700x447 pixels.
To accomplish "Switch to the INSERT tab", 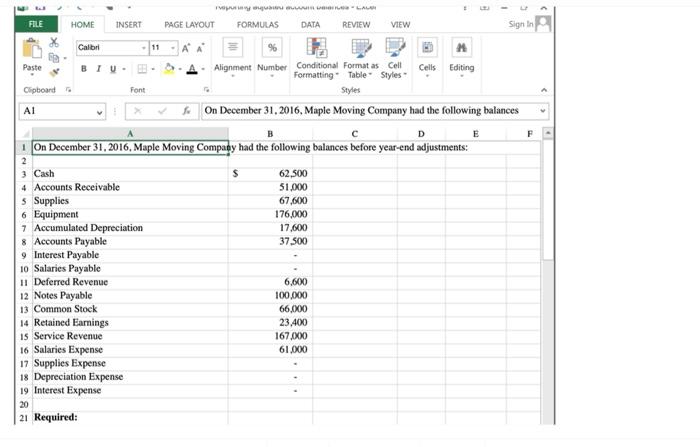I will tap(129, 25).
